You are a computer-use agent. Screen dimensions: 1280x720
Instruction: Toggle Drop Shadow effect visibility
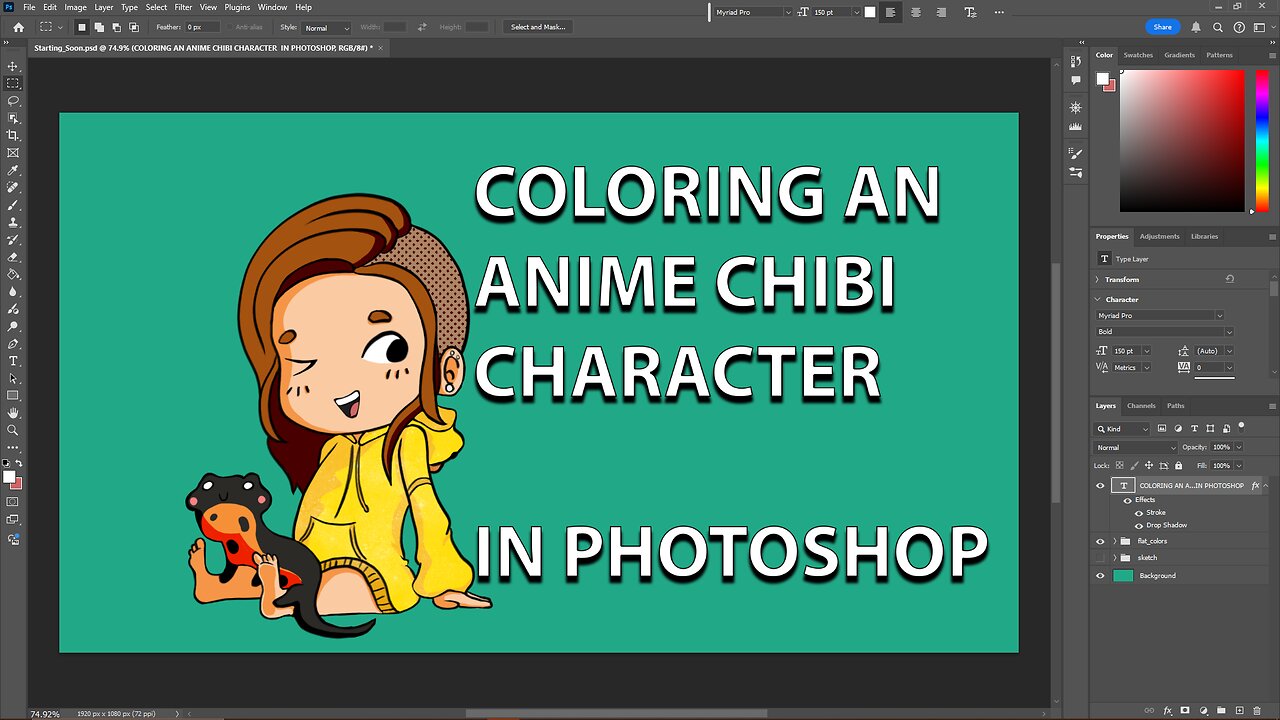(x=1138, y=525)
